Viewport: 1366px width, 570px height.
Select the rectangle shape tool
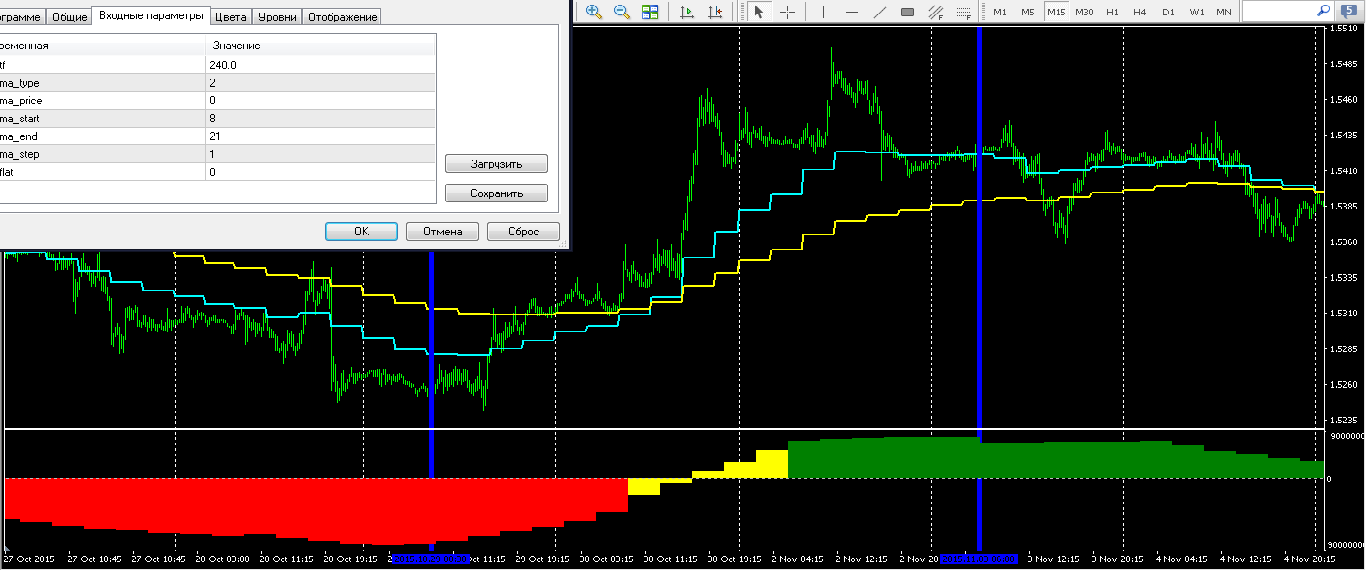(x=907, y=12)
